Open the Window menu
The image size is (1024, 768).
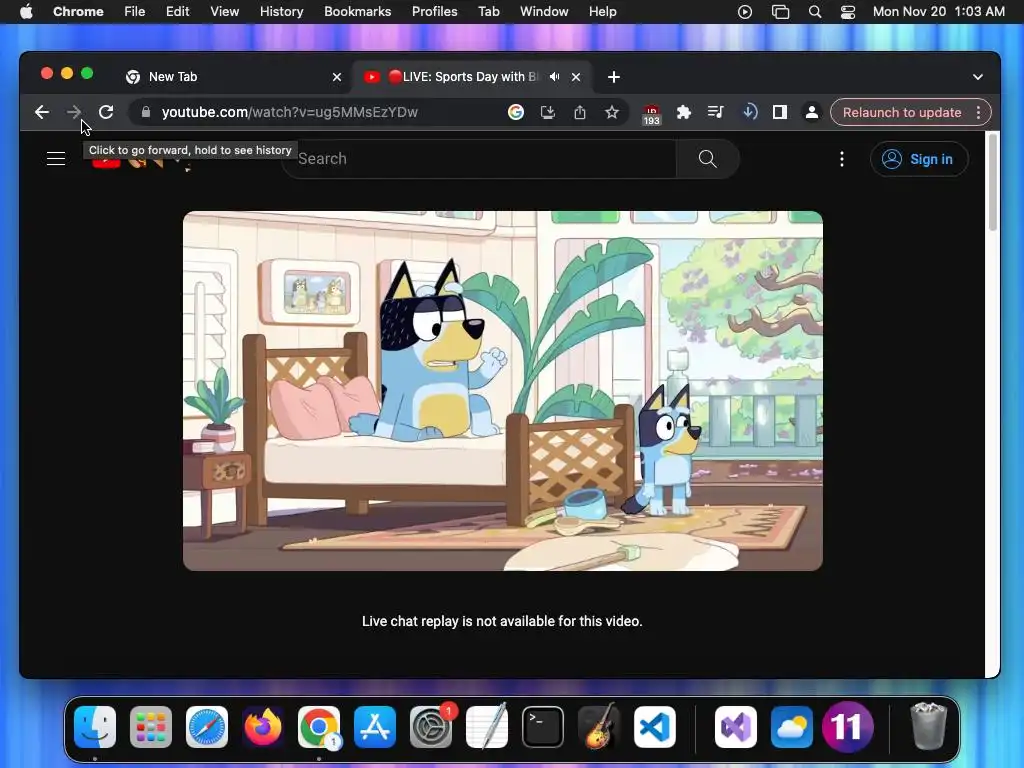544,11
